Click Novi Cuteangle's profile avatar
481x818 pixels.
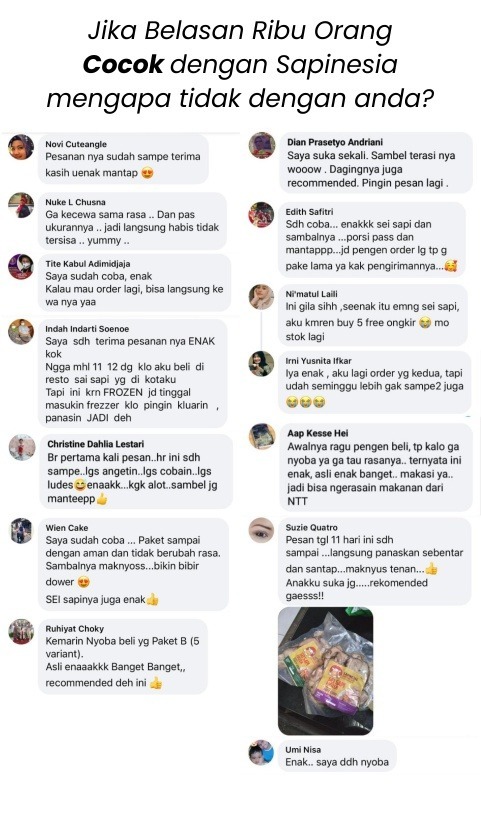21,147
